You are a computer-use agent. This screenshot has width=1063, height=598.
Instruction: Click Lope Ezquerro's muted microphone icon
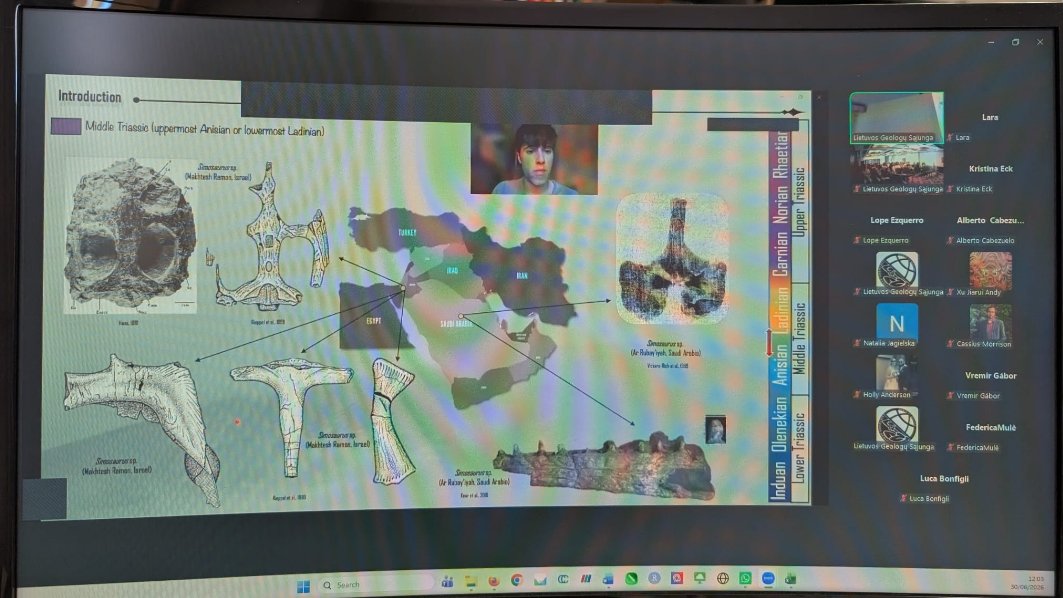point(857,240)
